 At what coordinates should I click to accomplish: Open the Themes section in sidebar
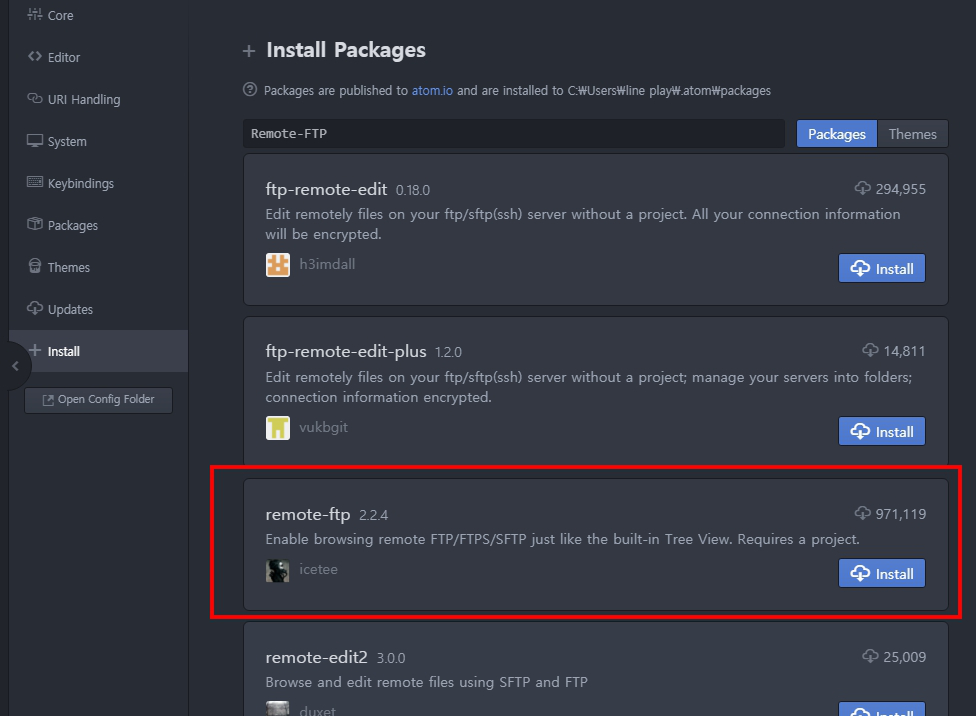(98, 268)
